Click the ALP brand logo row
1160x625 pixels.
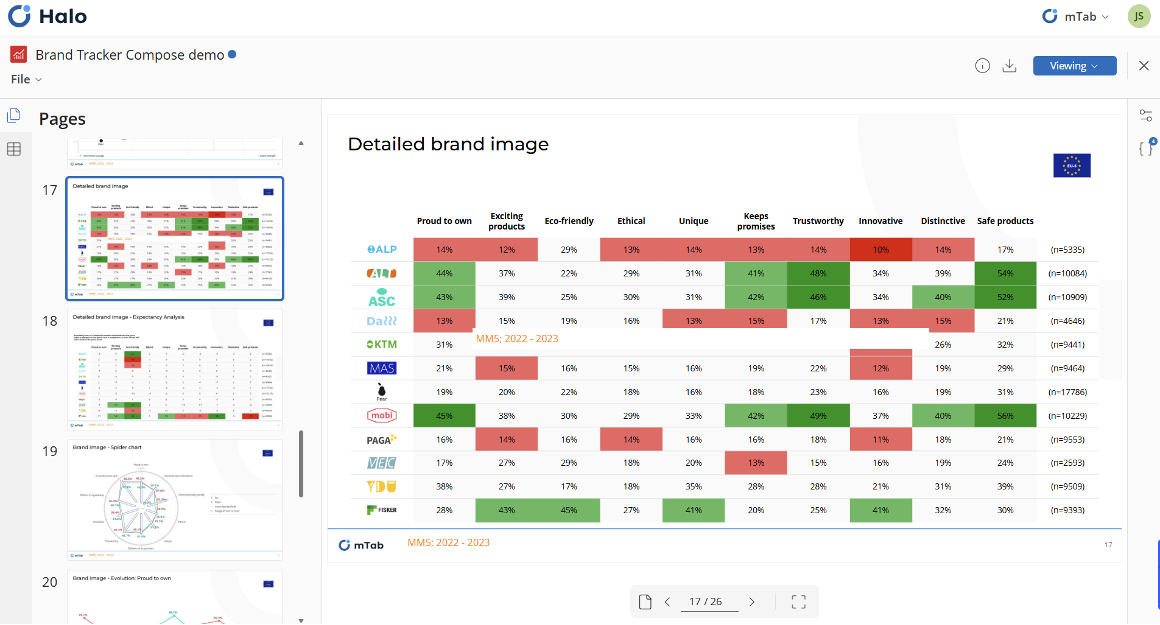point(382,249)
